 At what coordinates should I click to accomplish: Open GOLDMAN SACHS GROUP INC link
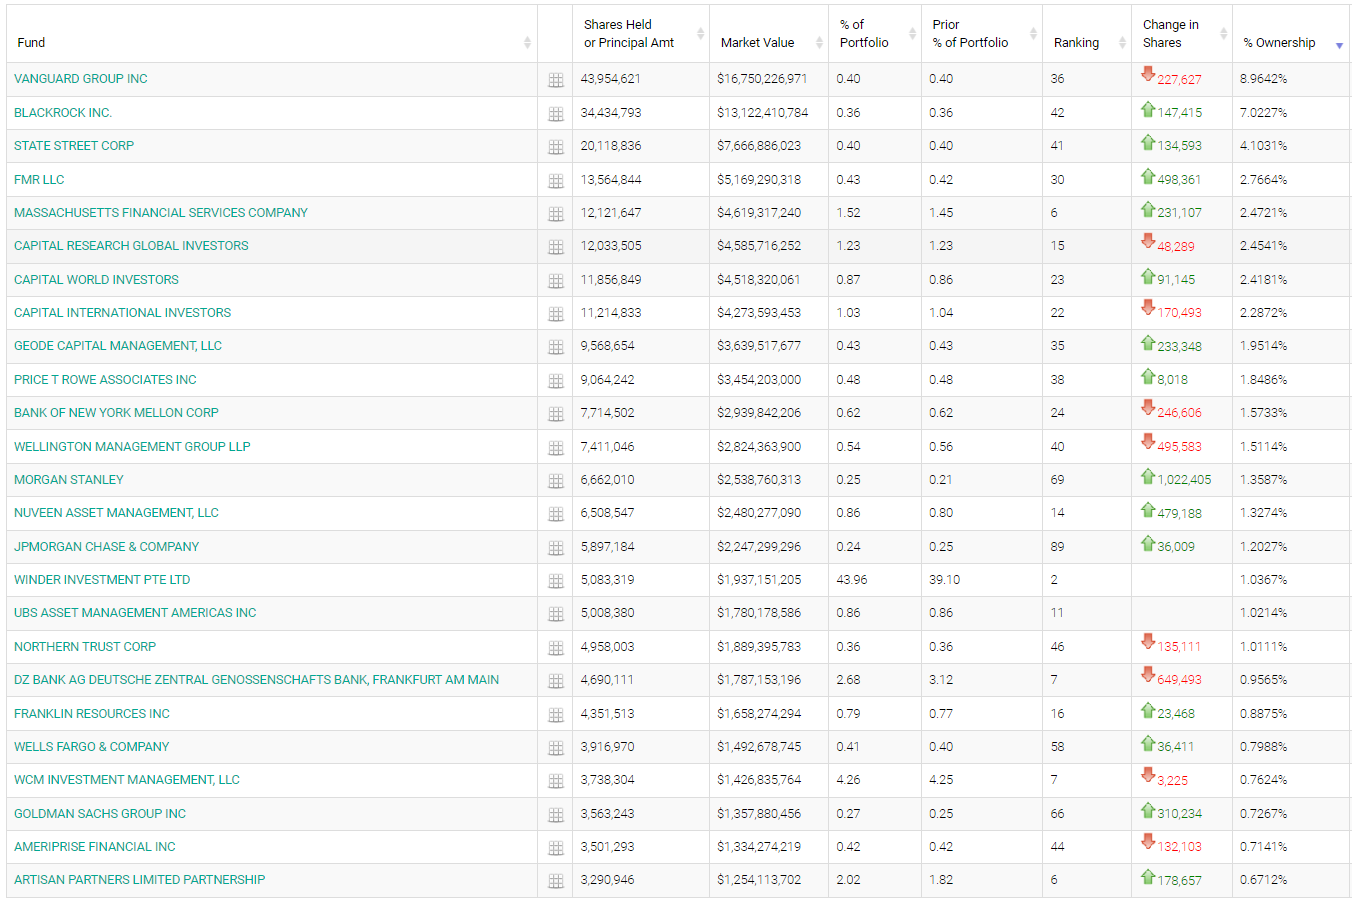(100, 814)
